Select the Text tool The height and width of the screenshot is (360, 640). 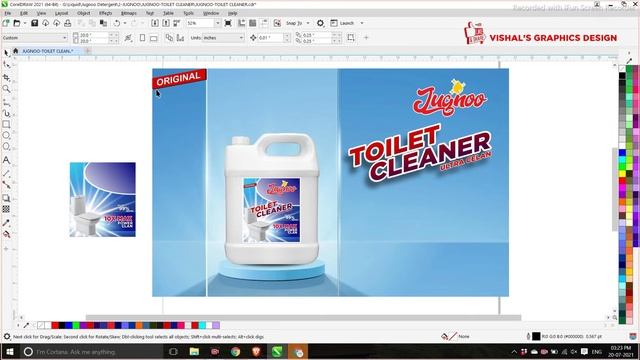tap(6, 160)
